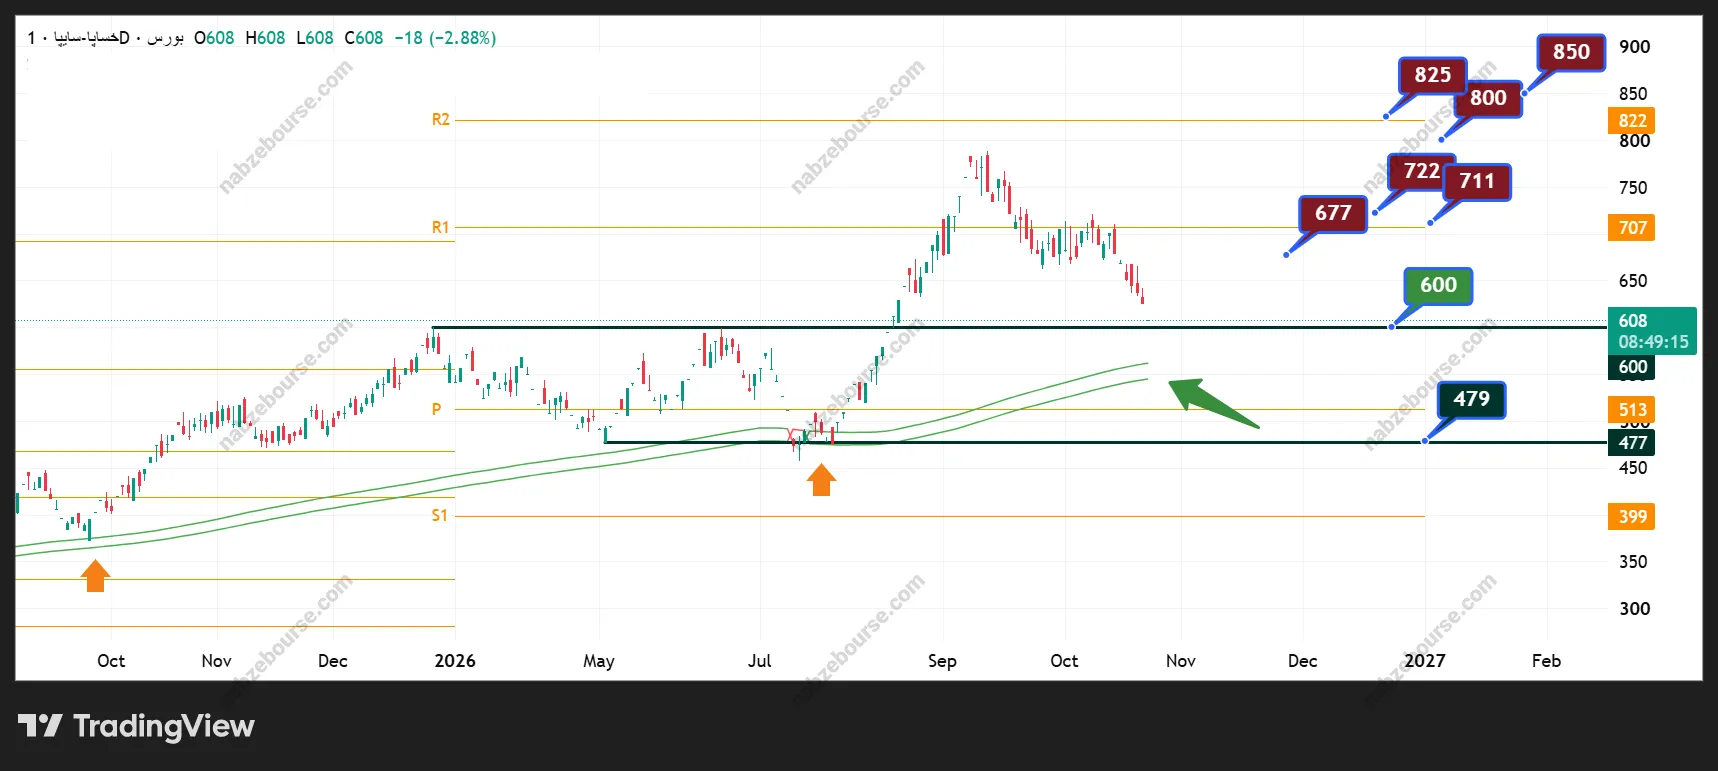Image resolution: width=1718 pixels, height=771 pixels.
Task: Select the current price 608 countdown label
Action: [x=1652, y=331]
